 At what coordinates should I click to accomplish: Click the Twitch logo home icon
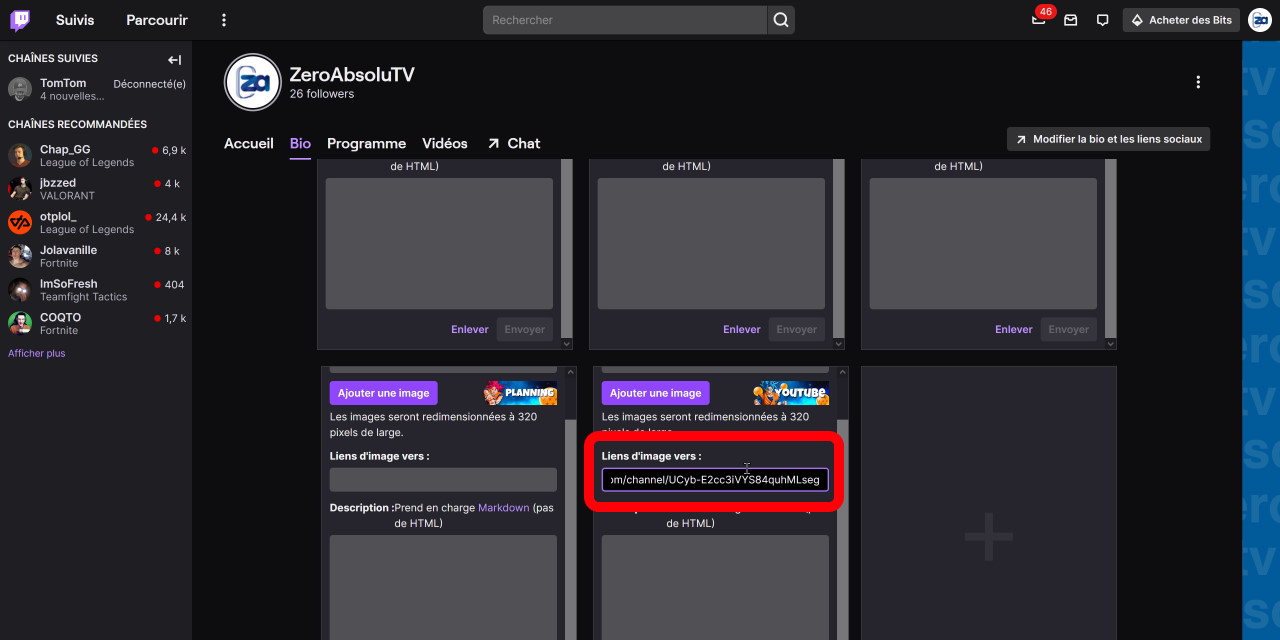click(x=20, y=20)
